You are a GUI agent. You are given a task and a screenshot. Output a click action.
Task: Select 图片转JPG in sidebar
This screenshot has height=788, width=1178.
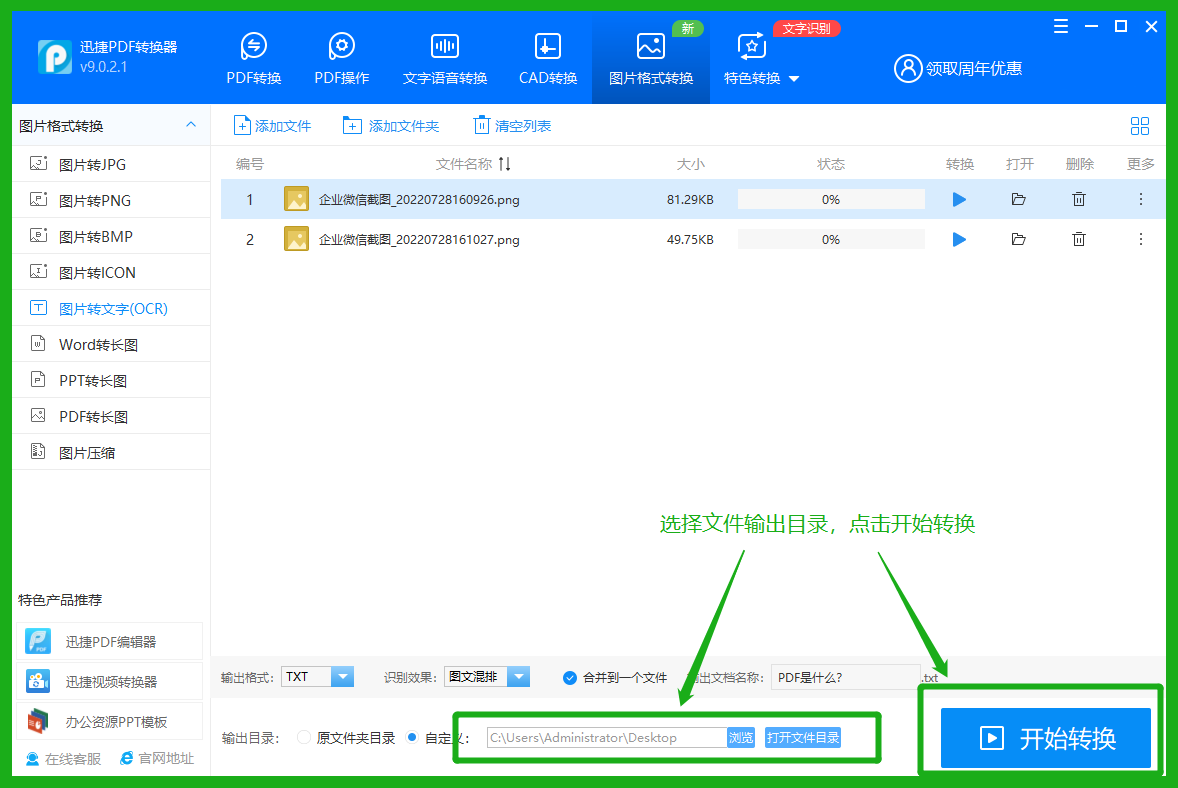pyautogui.click(x=111, y=165)
